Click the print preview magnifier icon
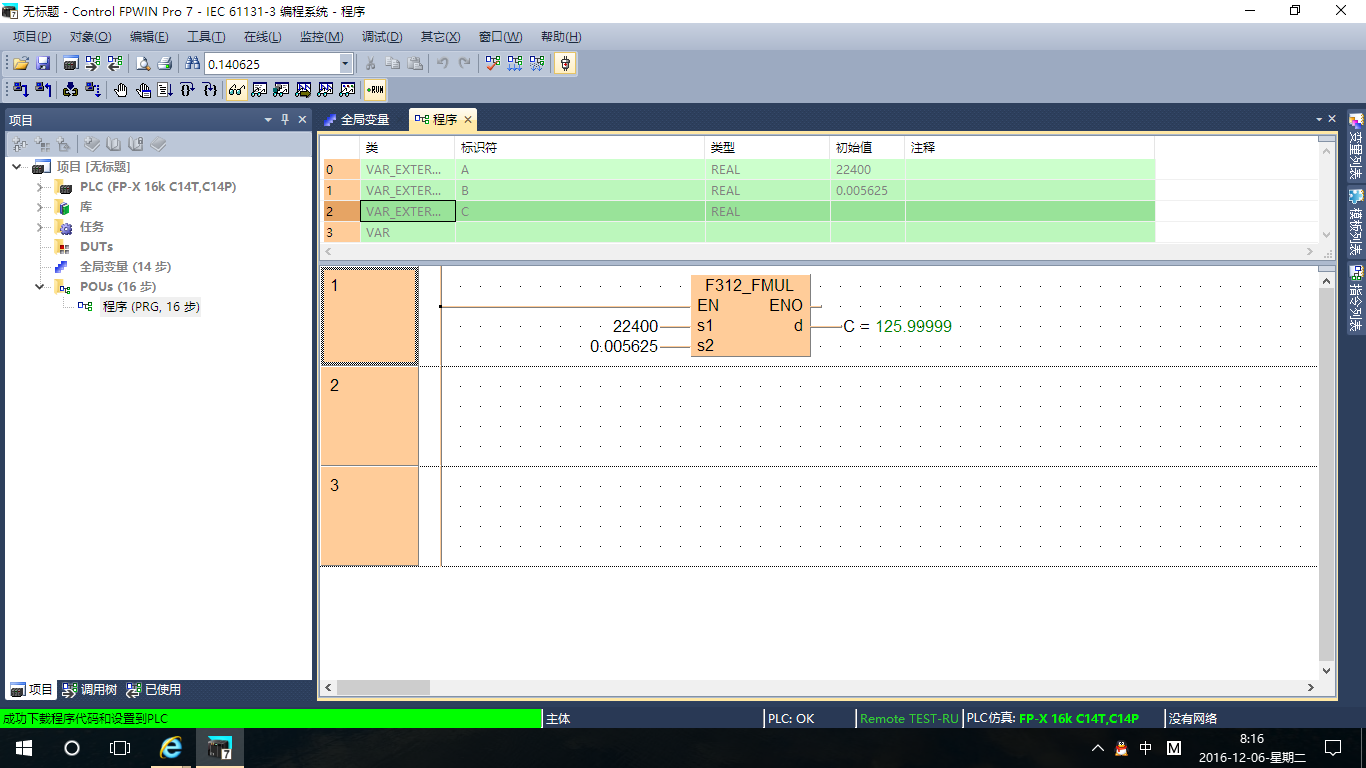This screenshot has width=1366, height=768. coord(143,63)
